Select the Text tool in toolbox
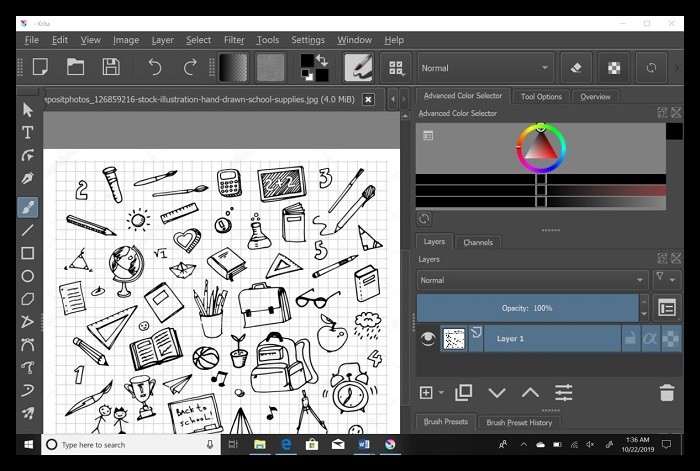This screenshot has width=700, height=471. 28,133
